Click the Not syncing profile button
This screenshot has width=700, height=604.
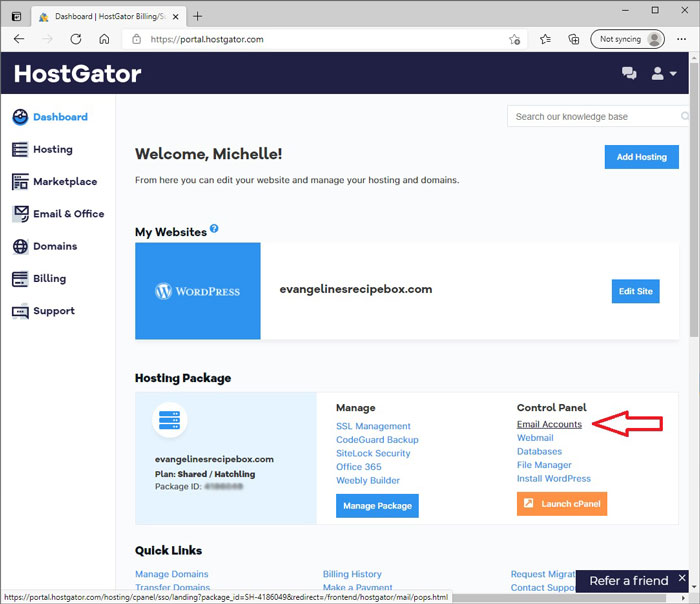(627, 39)
